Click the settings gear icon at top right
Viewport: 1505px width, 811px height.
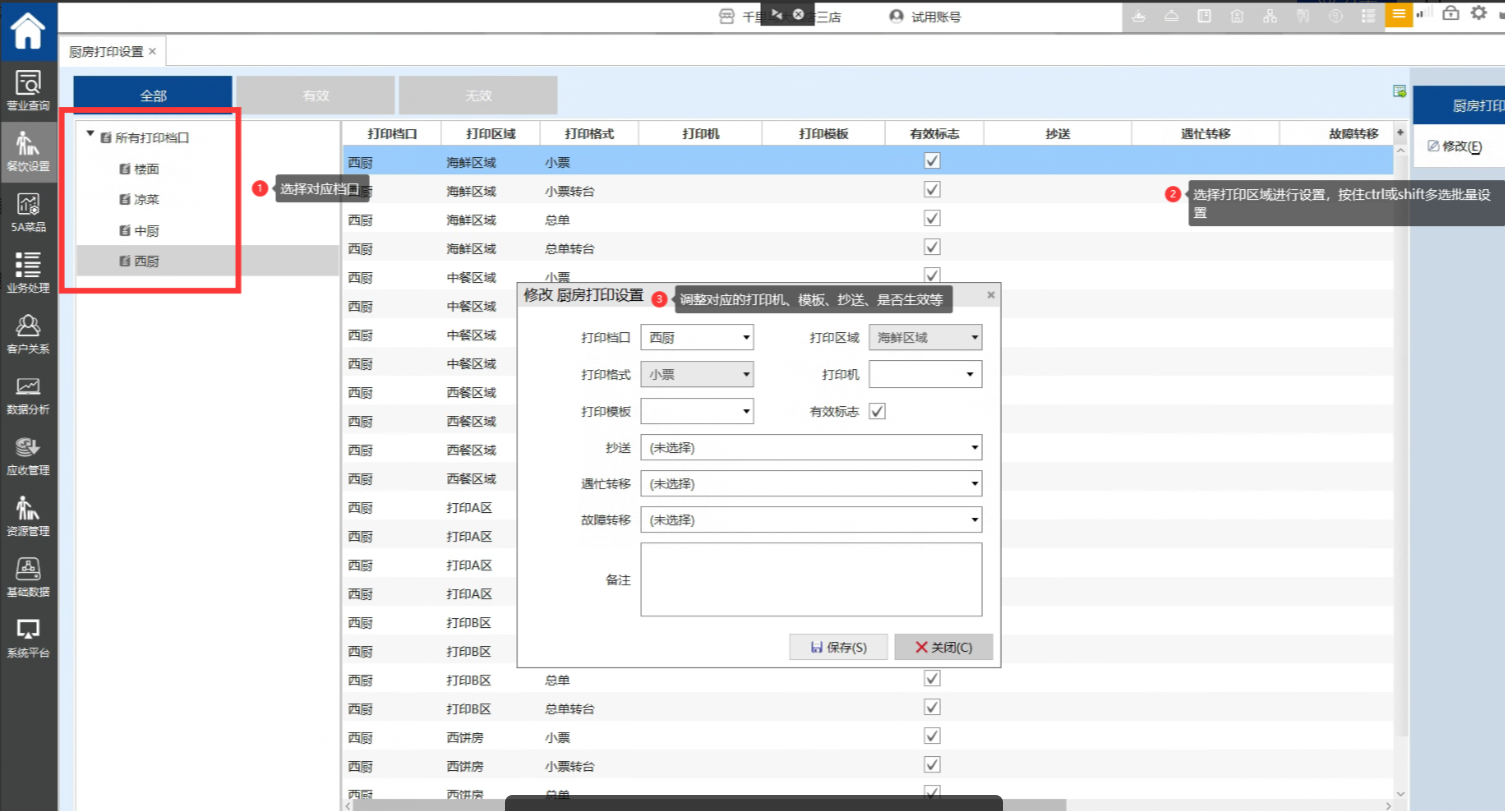click(x=1478, y=13)
